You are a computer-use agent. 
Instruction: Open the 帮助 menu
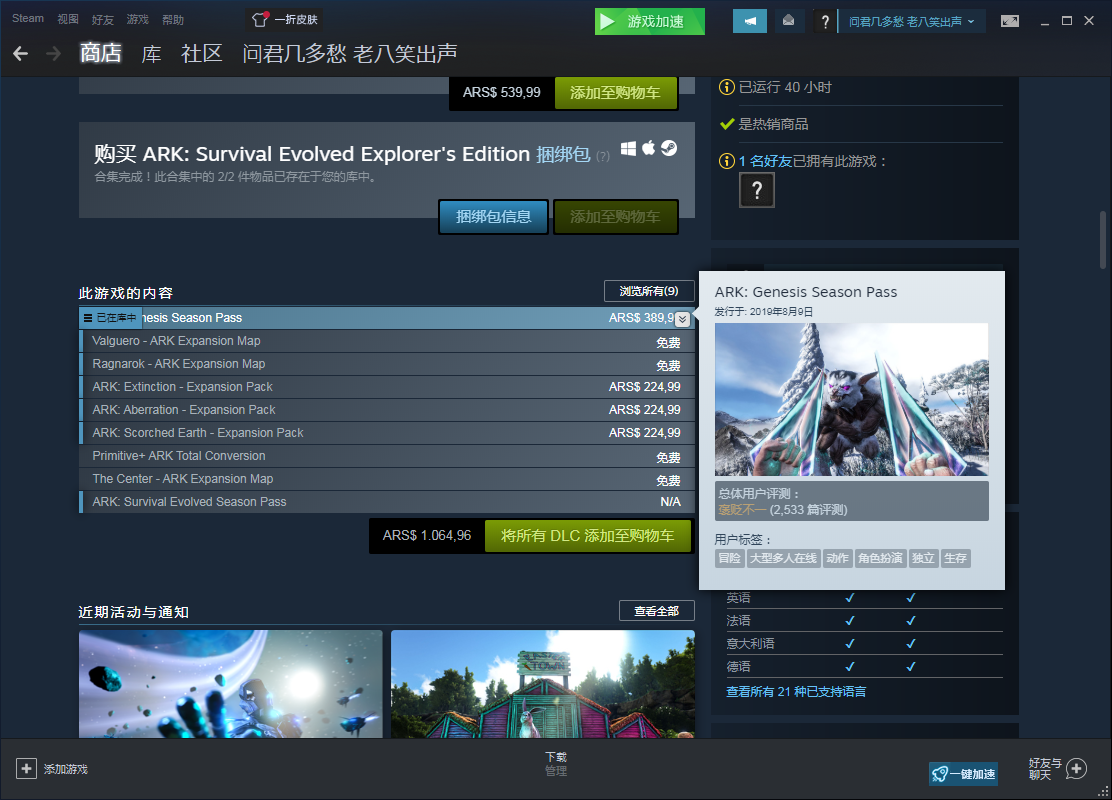tap(173, 19)
